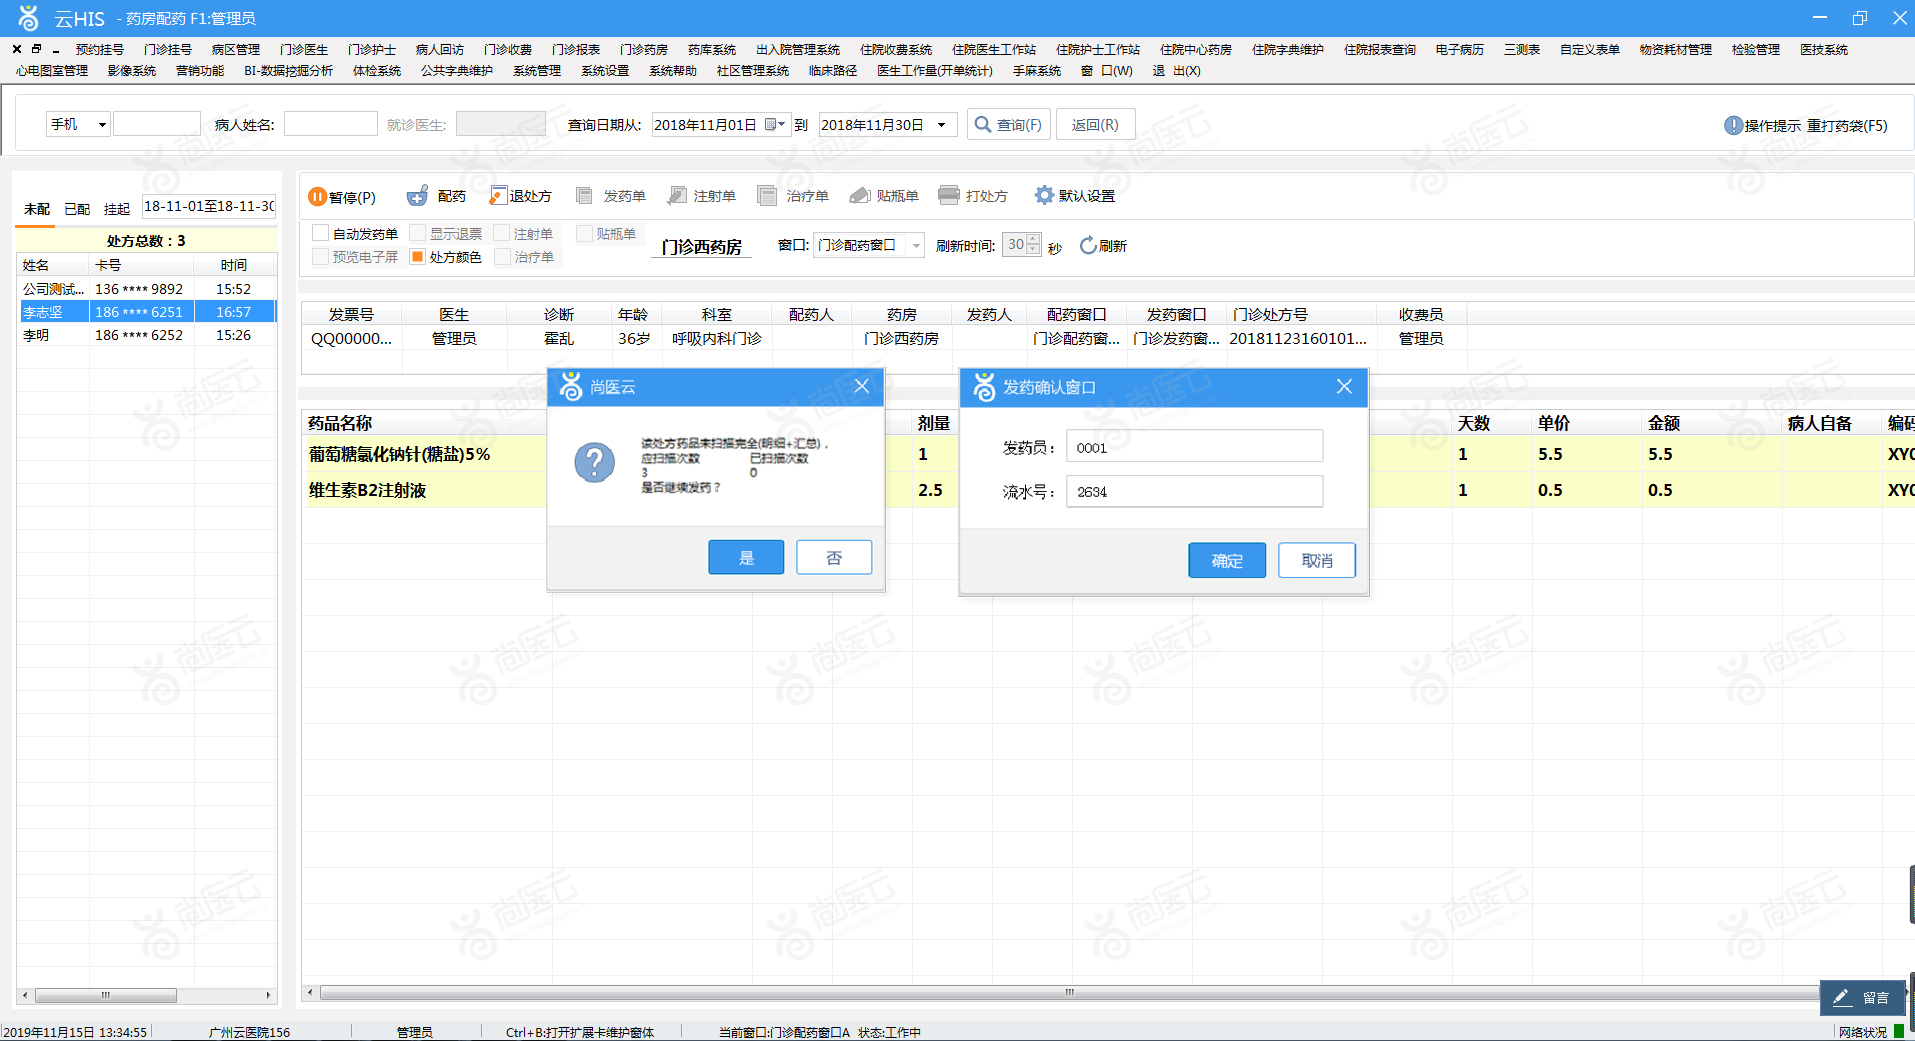This screenshot has width=1915, height=1041.
Task: Click the 贴瓶单 bottle label icon
Action: tap(860, 196)
